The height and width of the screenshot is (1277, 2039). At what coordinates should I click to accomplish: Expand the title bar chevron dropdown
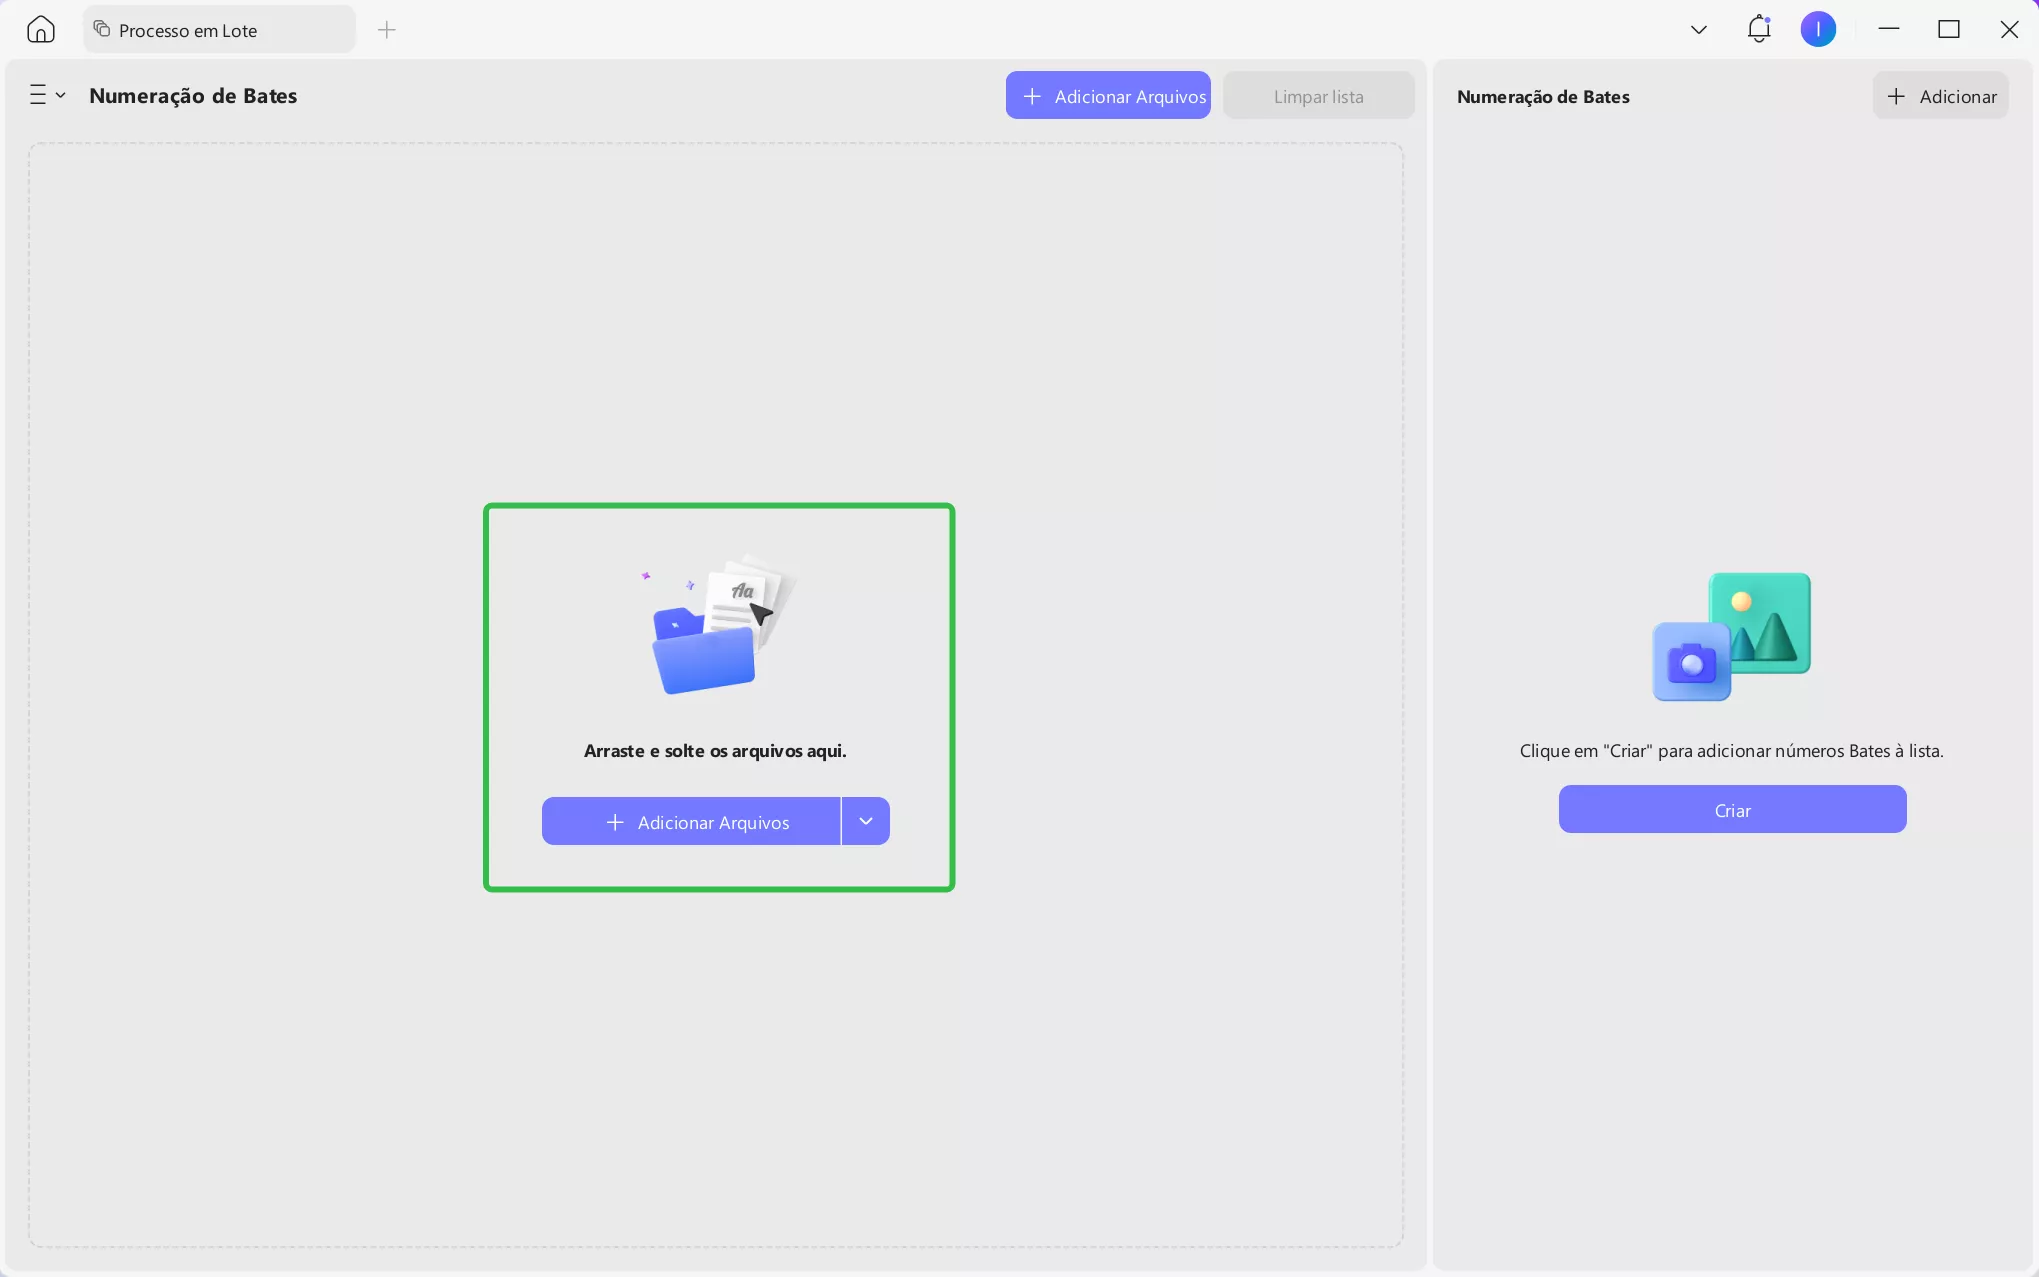(1698, 29)
